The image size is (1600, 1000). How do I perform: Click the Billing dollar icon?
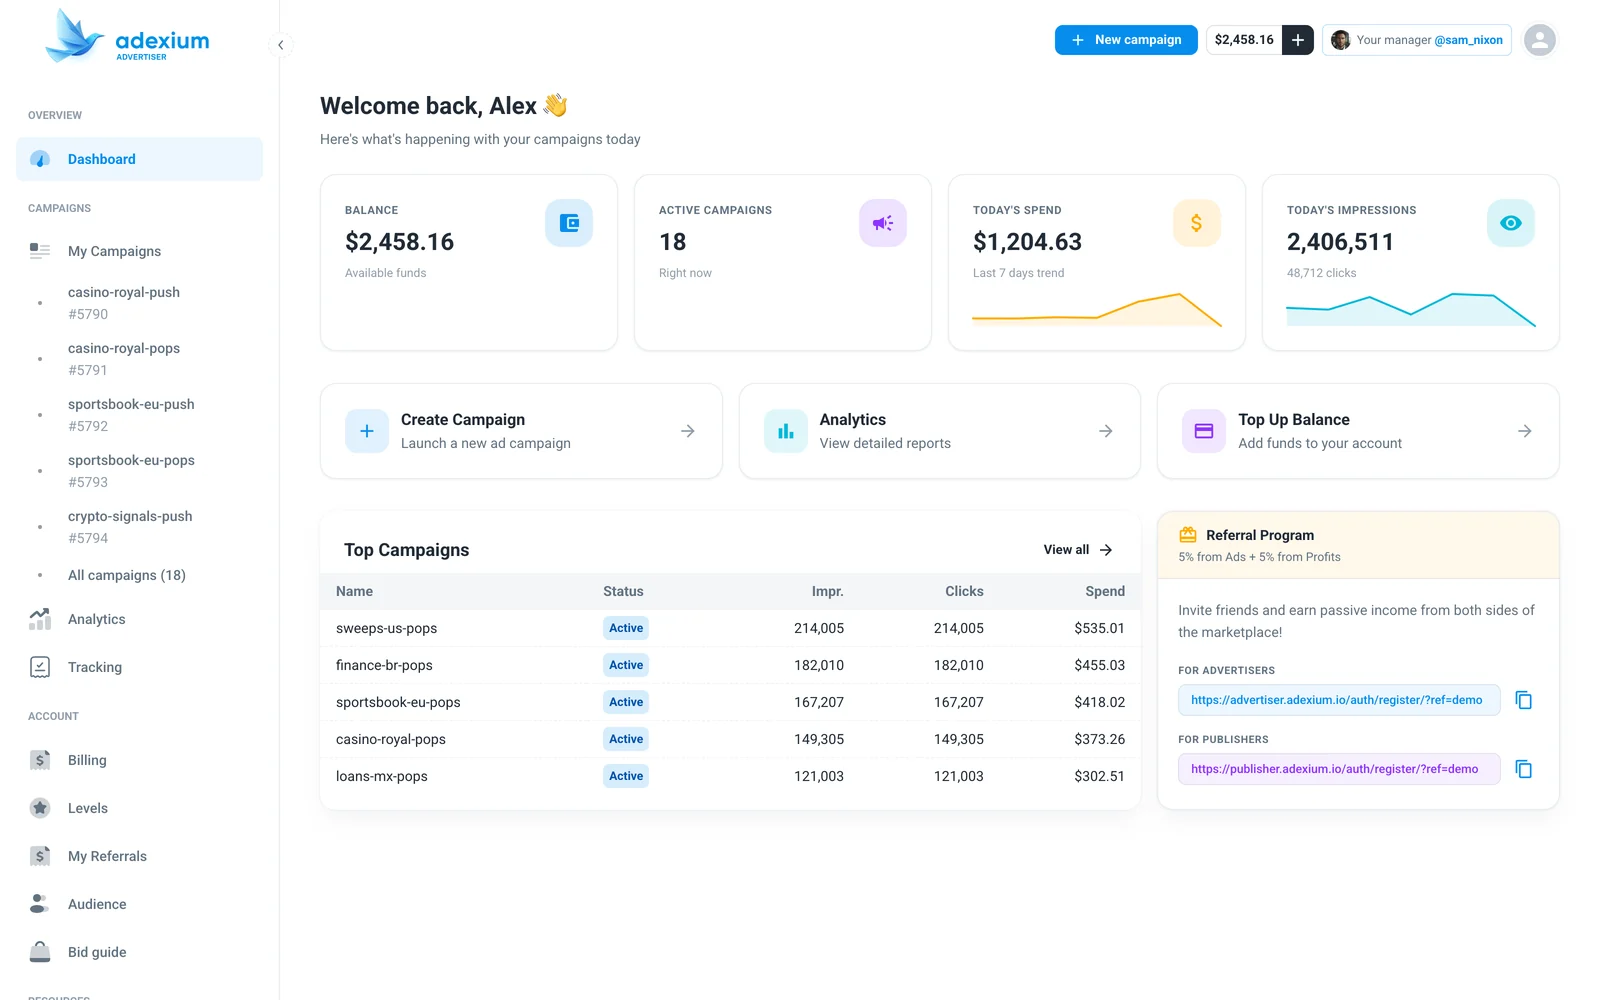click(x=40, y=760)
